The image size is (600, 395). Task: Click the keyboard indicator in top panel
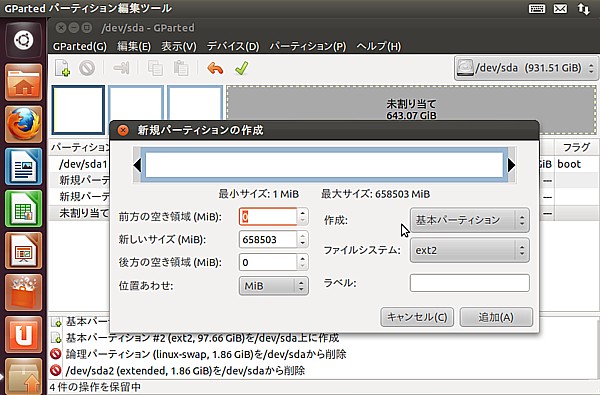[537, 8]
